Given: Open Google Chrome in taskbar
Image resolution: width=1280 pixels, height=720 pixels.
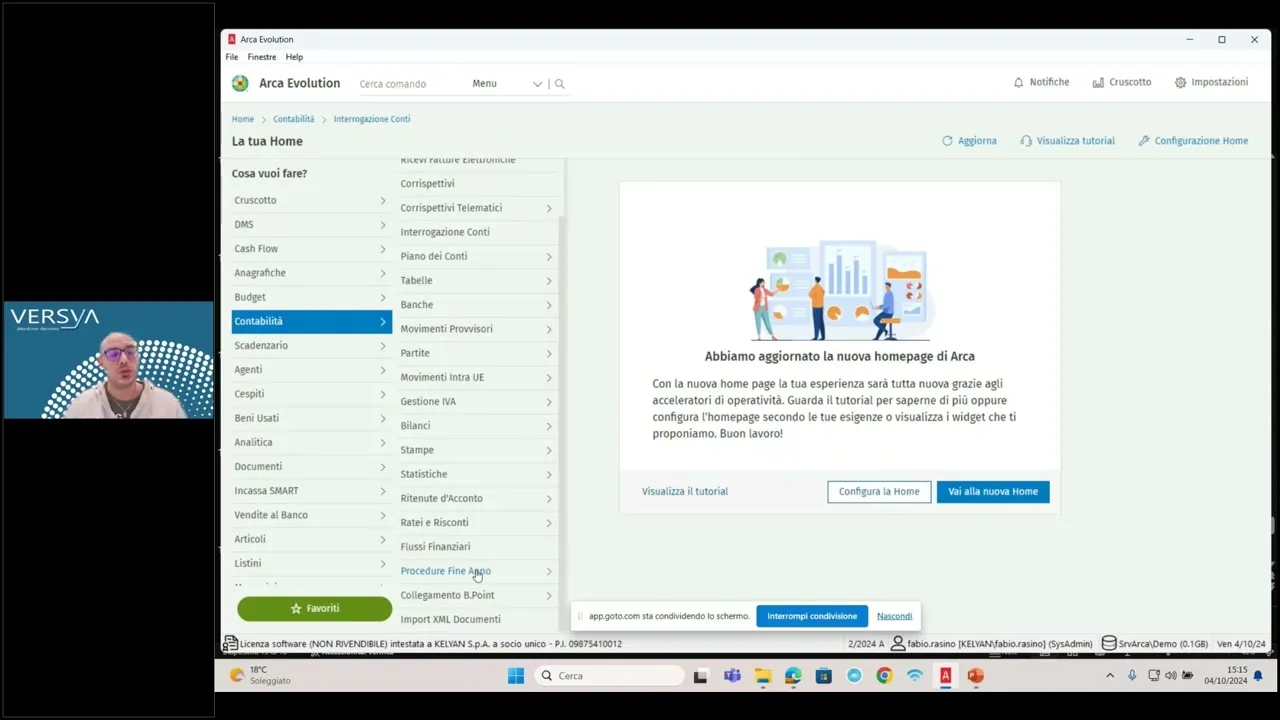Looking at the screenshot, I should 884,676.
